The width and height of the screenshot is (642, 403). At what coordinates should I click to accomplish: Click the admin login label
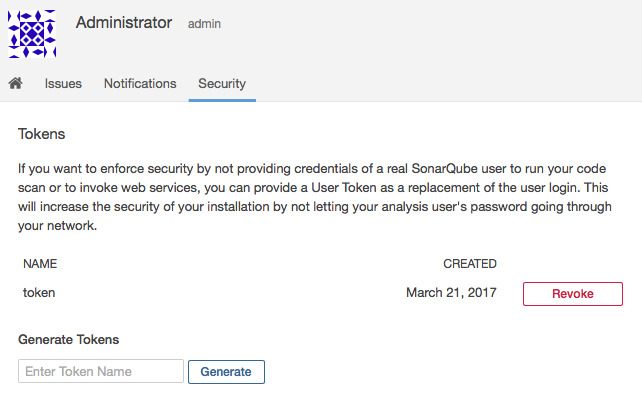point(204,24)
